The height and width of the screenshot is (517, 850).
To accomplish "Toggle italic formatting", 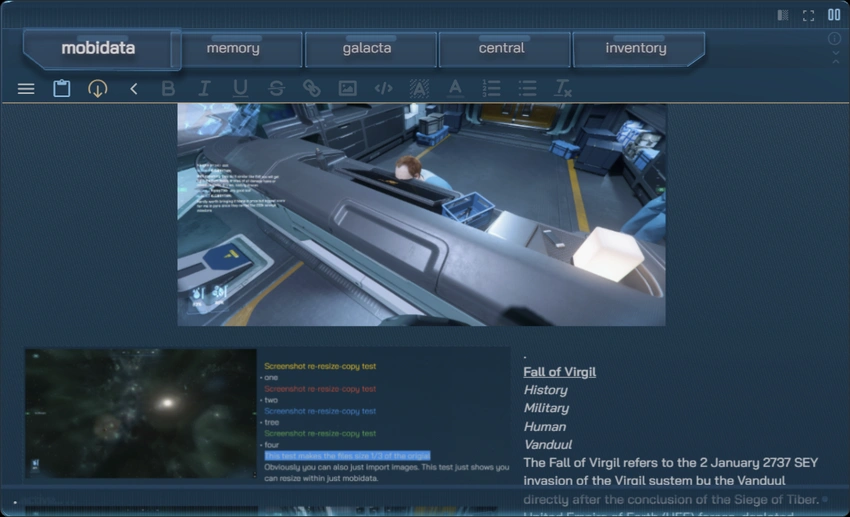I will tap(204, 88).
